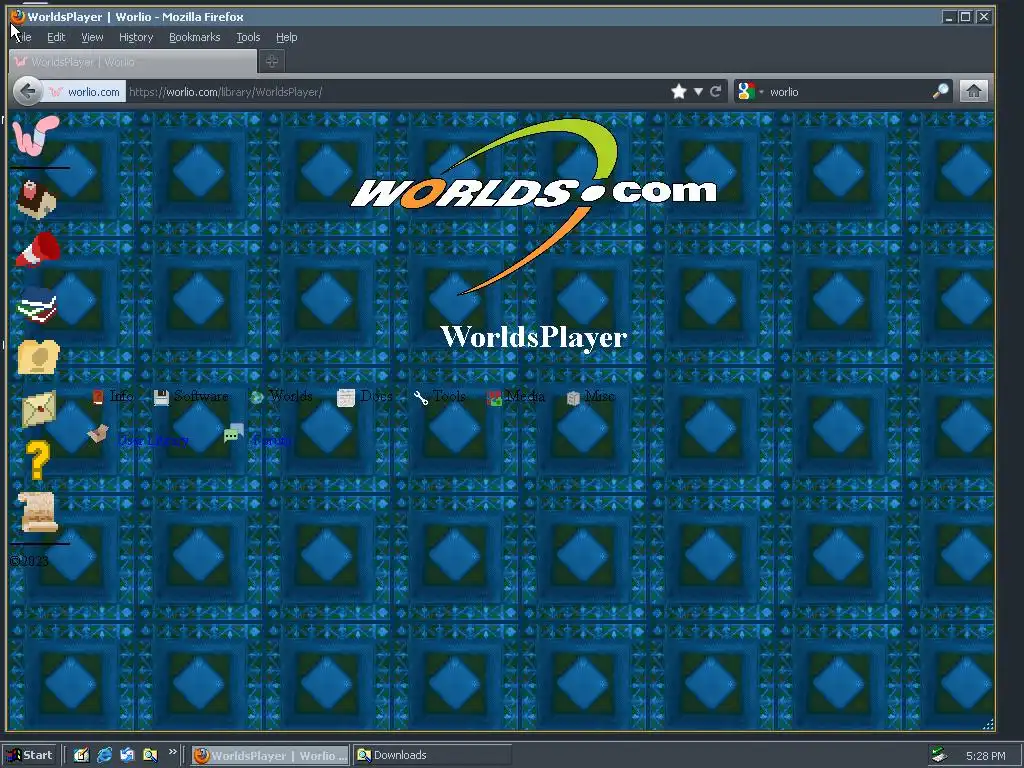Click the 5:28 PM clock

click(x=985, y=756)
